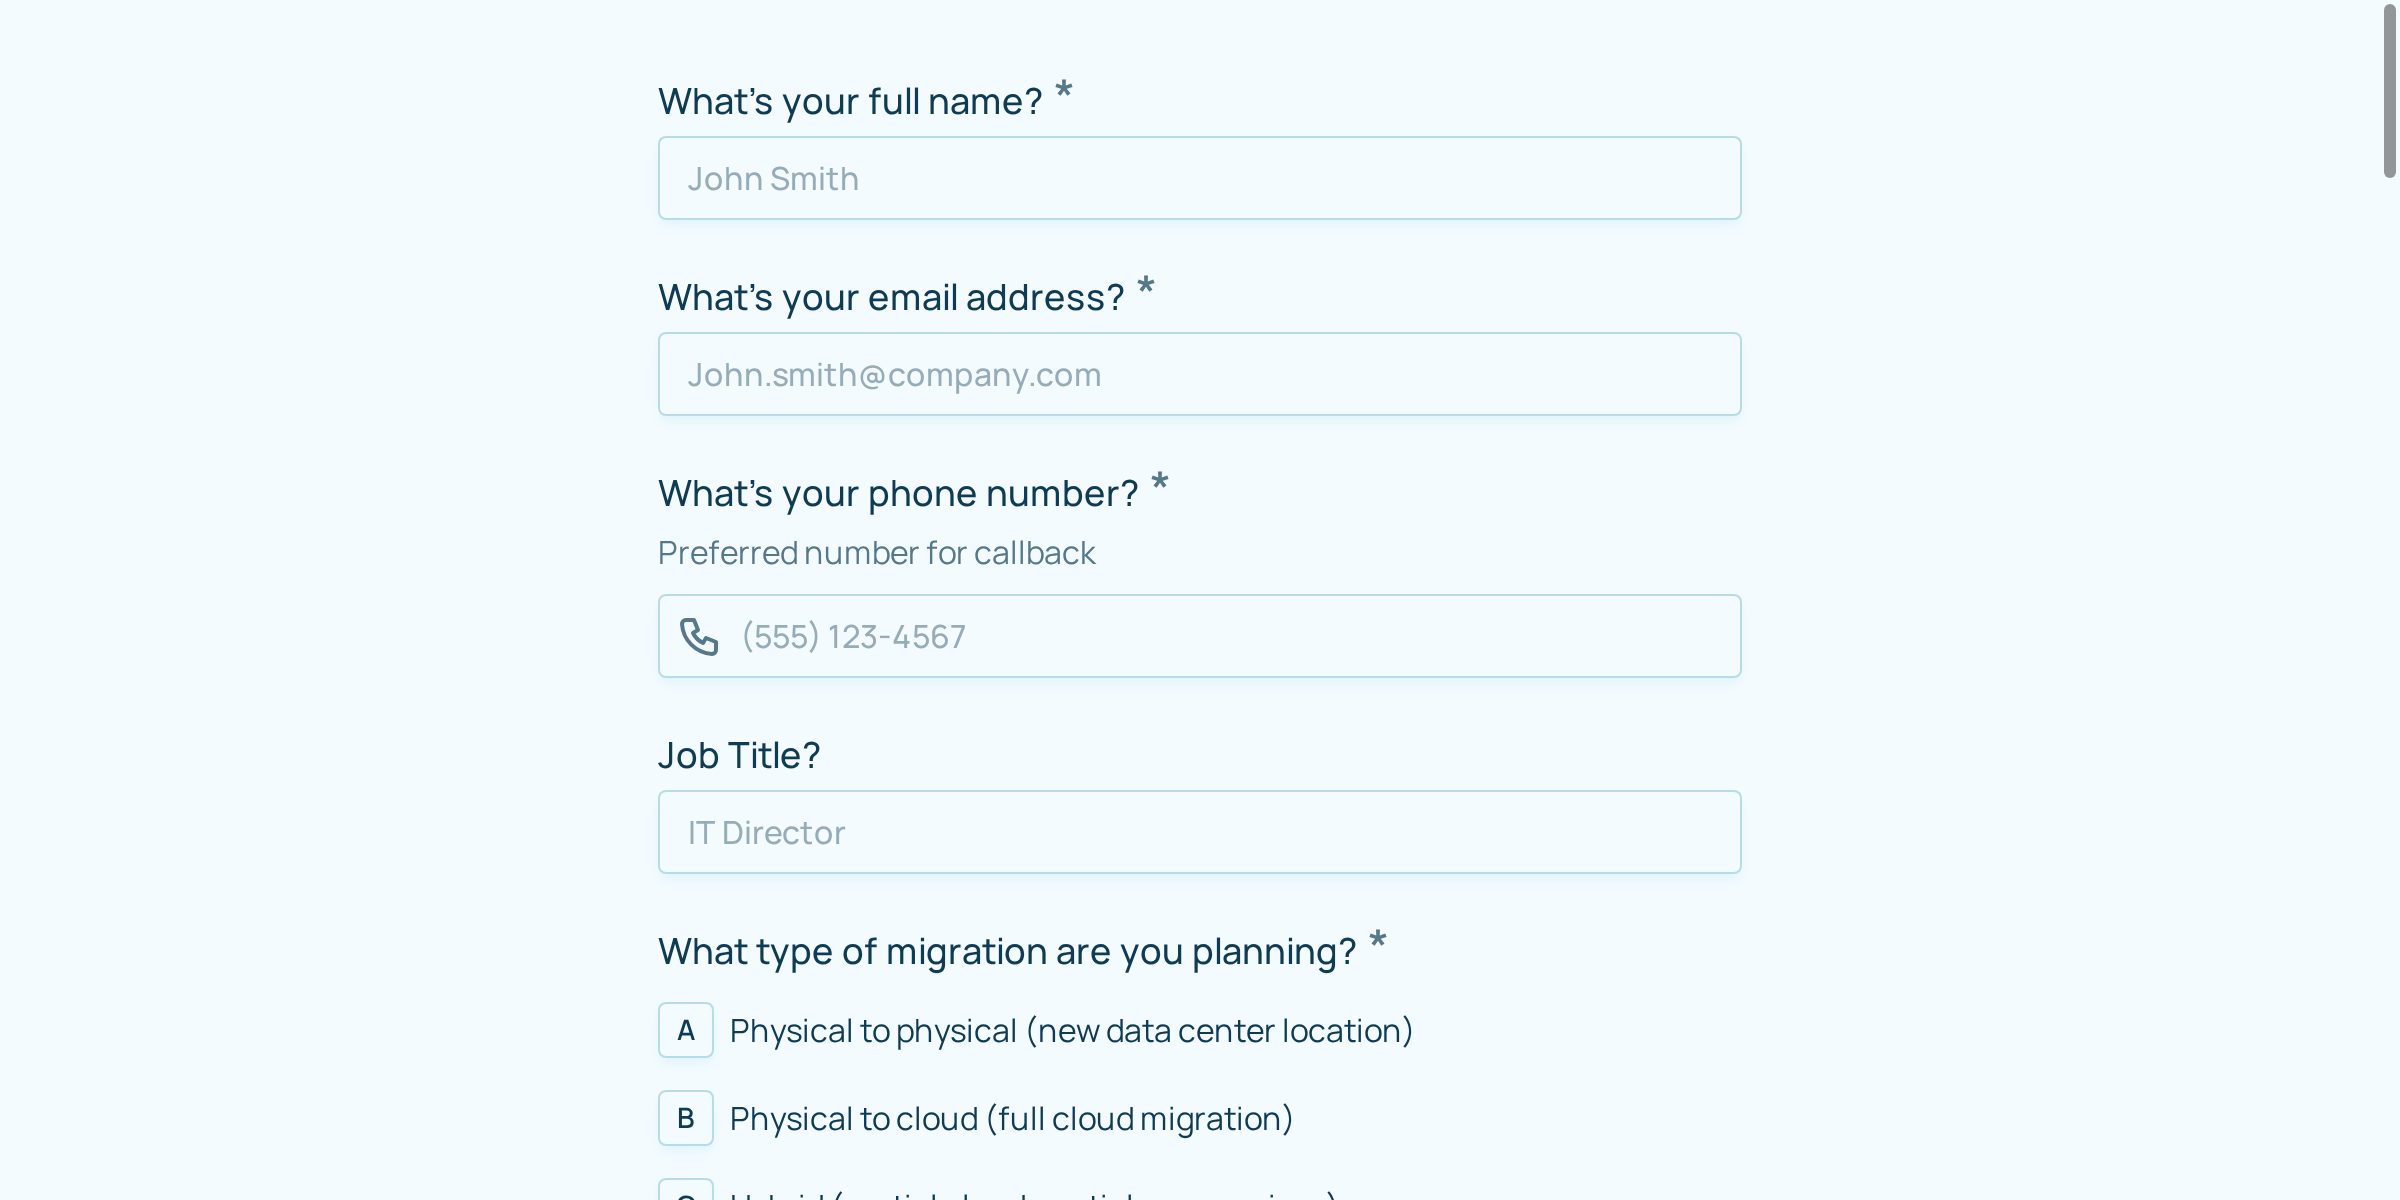Viewport: 2400px width, 1200px height.
Task: Select the Physical to cloud migration option
Action: [x=1010, y=1118]
